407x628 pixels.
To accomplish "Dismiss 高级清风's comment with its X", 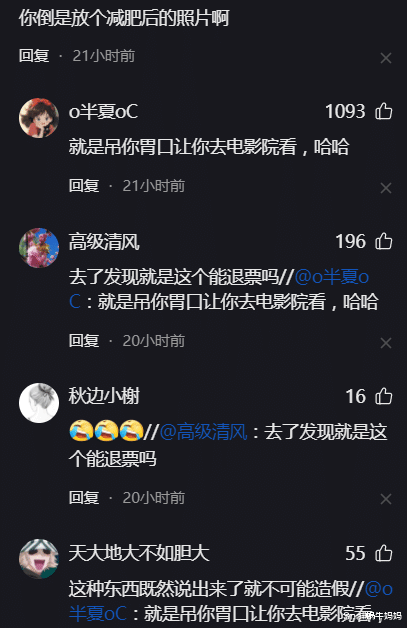I will click(386, 343).
